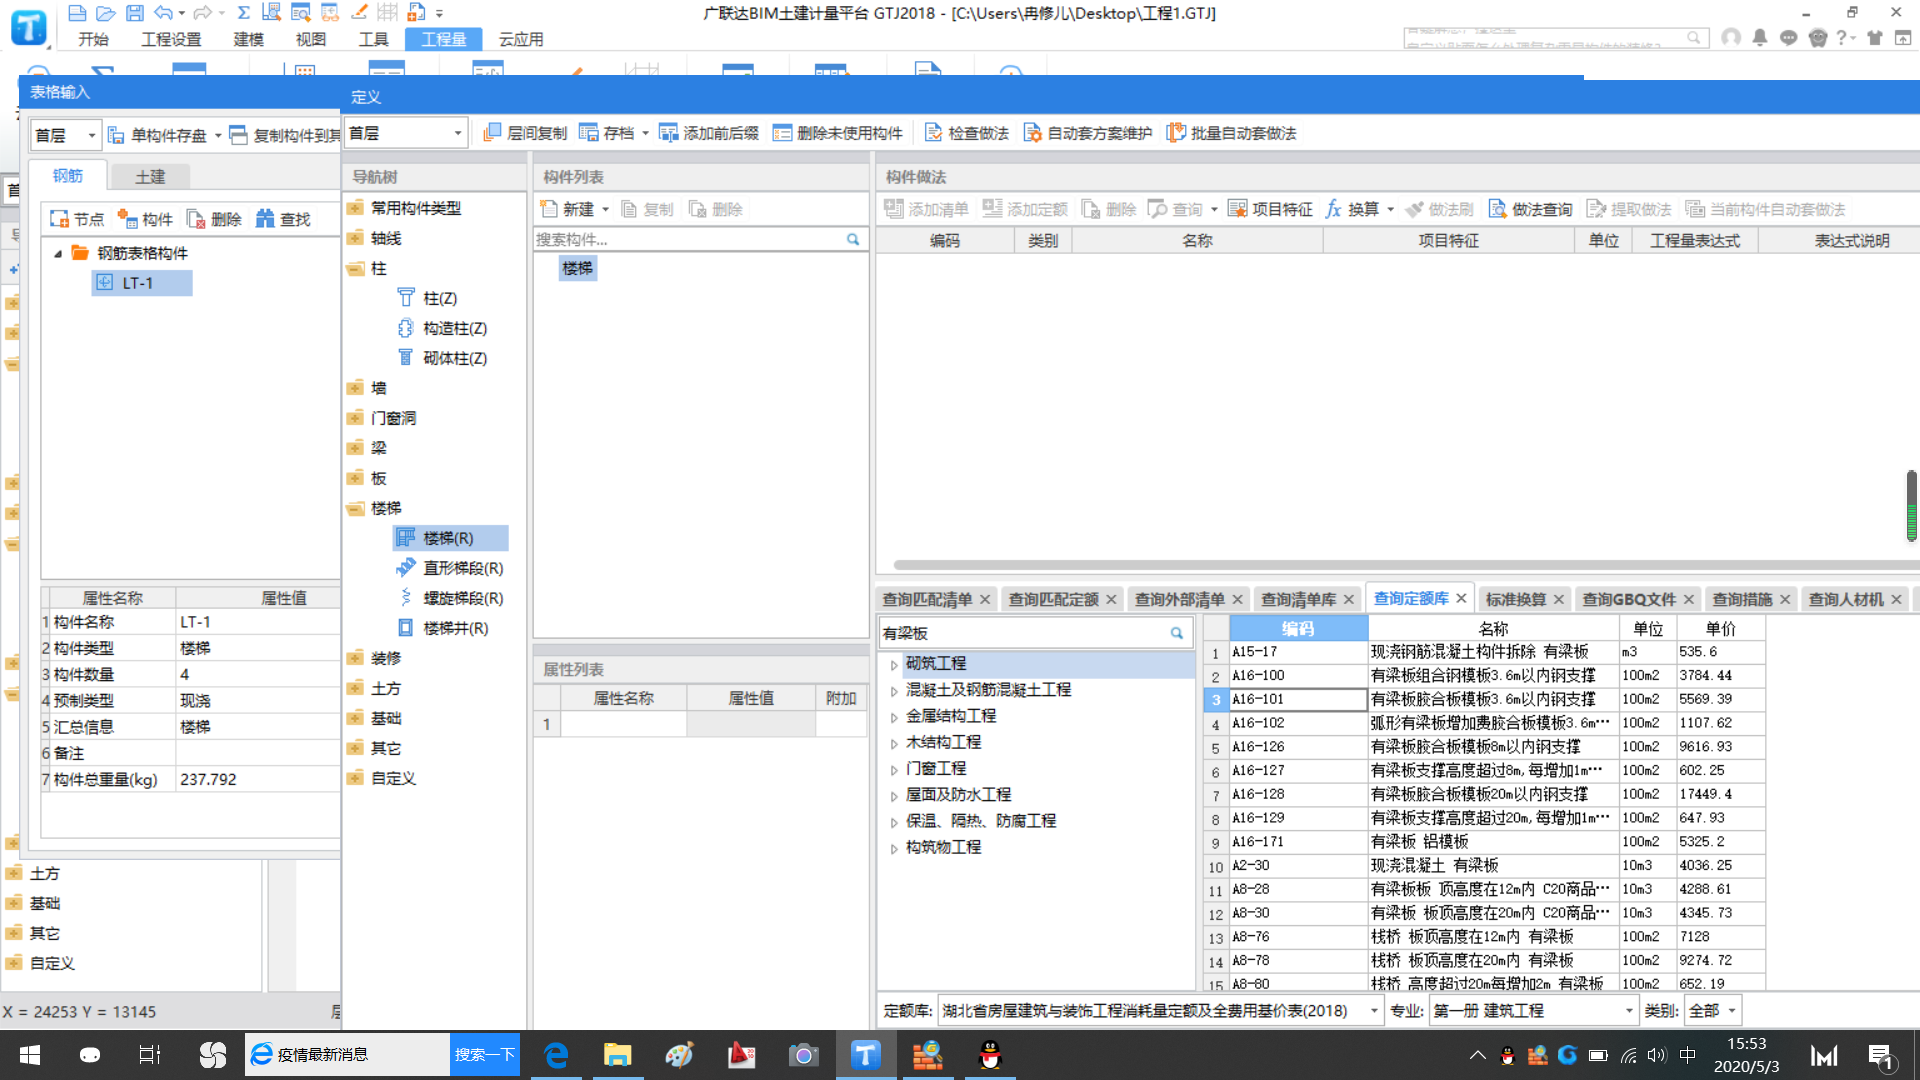Image resolution: width=1920 pixels, height=1080 pixels.
Task: Open the 建模 menu tab
Action: click(x=248, y=39)
